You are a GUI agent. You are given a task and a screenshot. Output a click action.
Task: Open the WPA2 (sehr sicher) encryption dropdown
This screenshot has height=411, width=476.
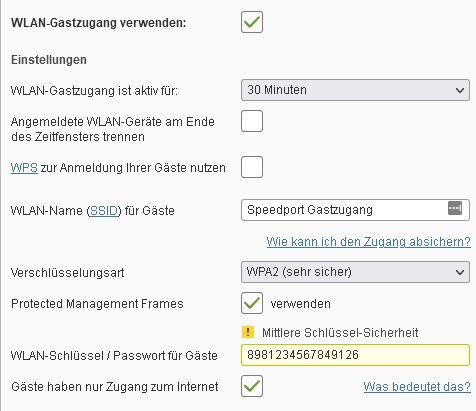tap(355, 272)
